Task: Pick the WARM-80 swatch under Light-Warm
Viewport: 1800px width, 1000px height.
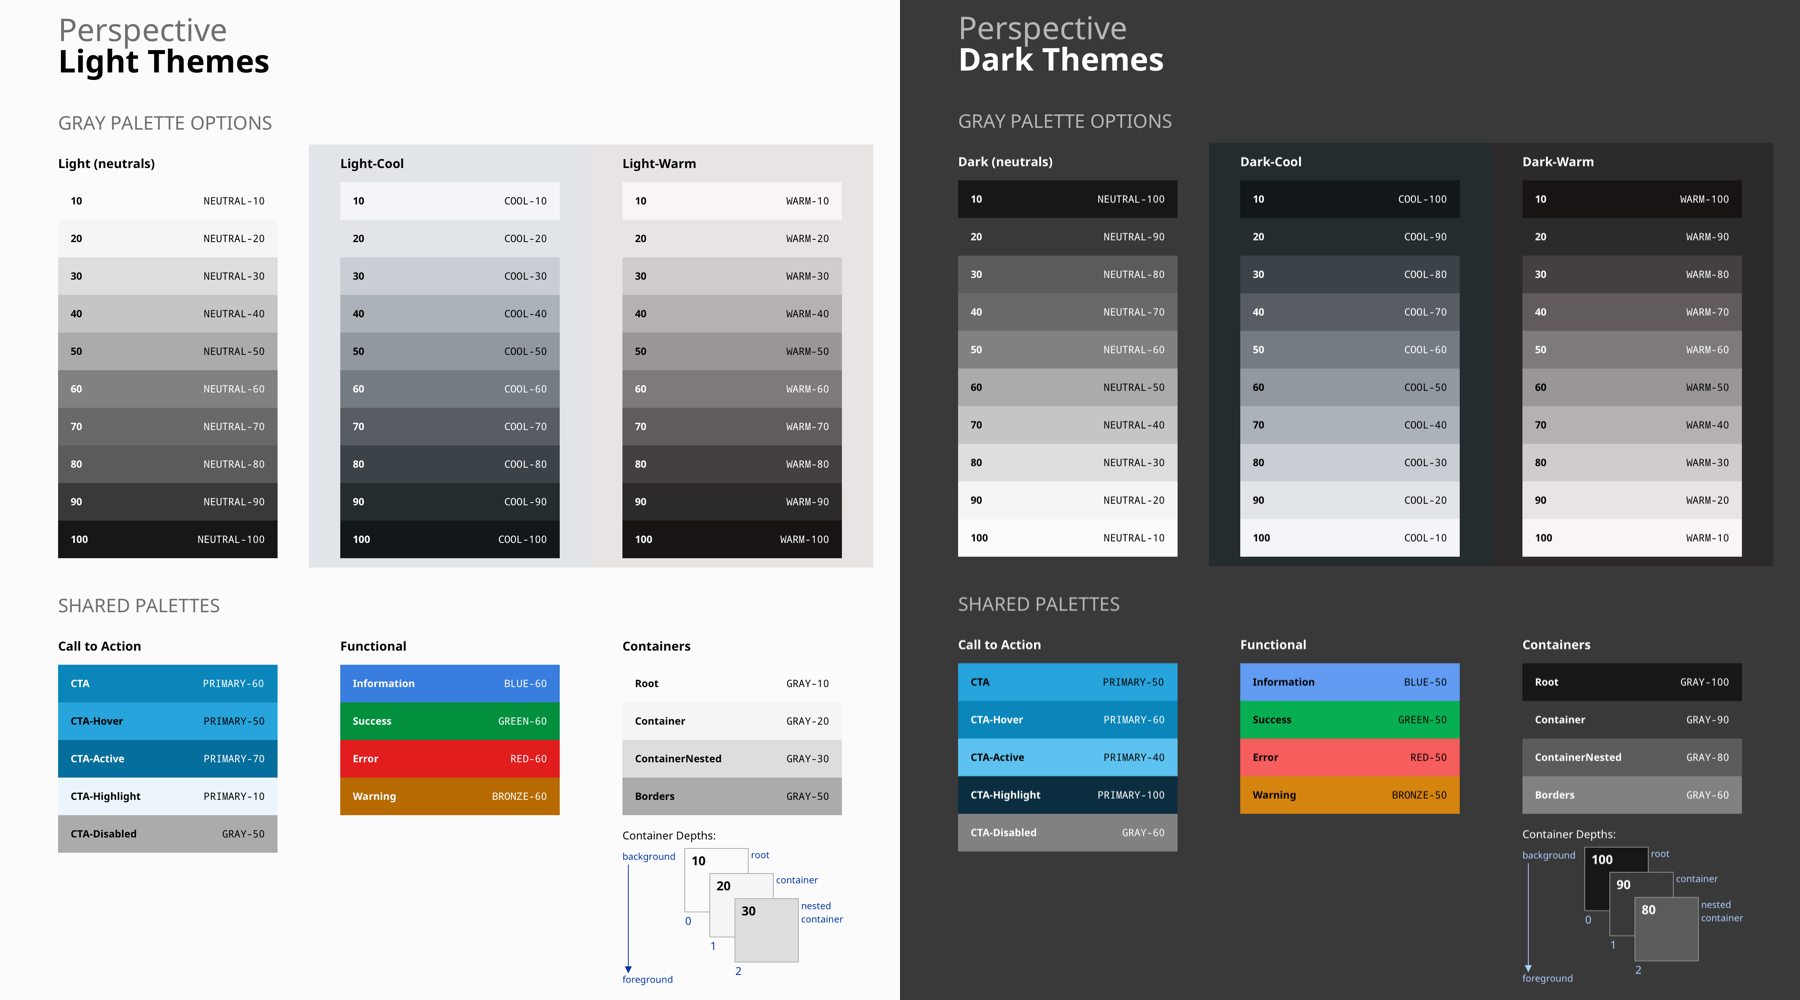Action: coord(731,464)
